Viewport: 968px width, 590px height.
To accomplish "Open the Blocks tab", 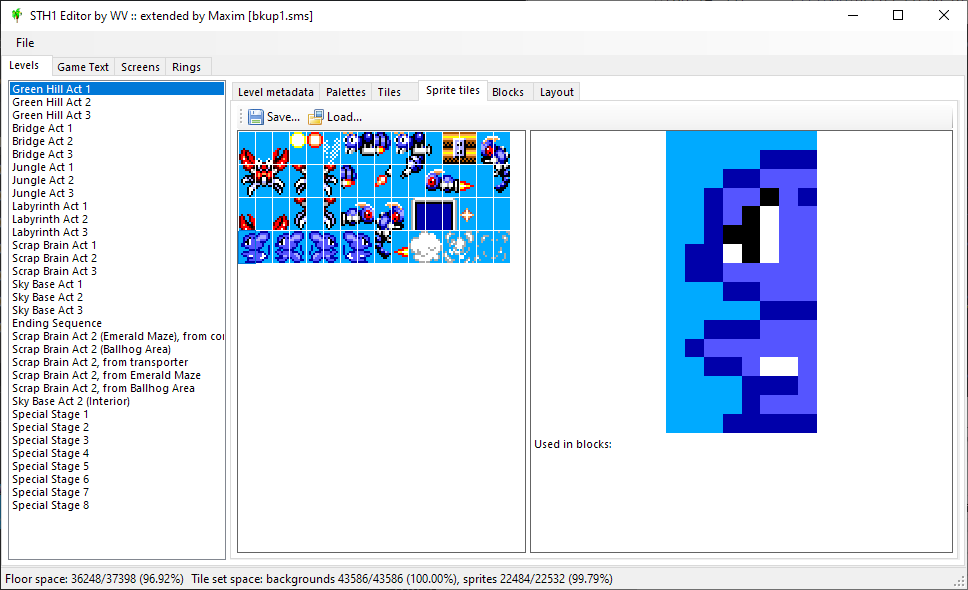I will (x=508, y=92).
